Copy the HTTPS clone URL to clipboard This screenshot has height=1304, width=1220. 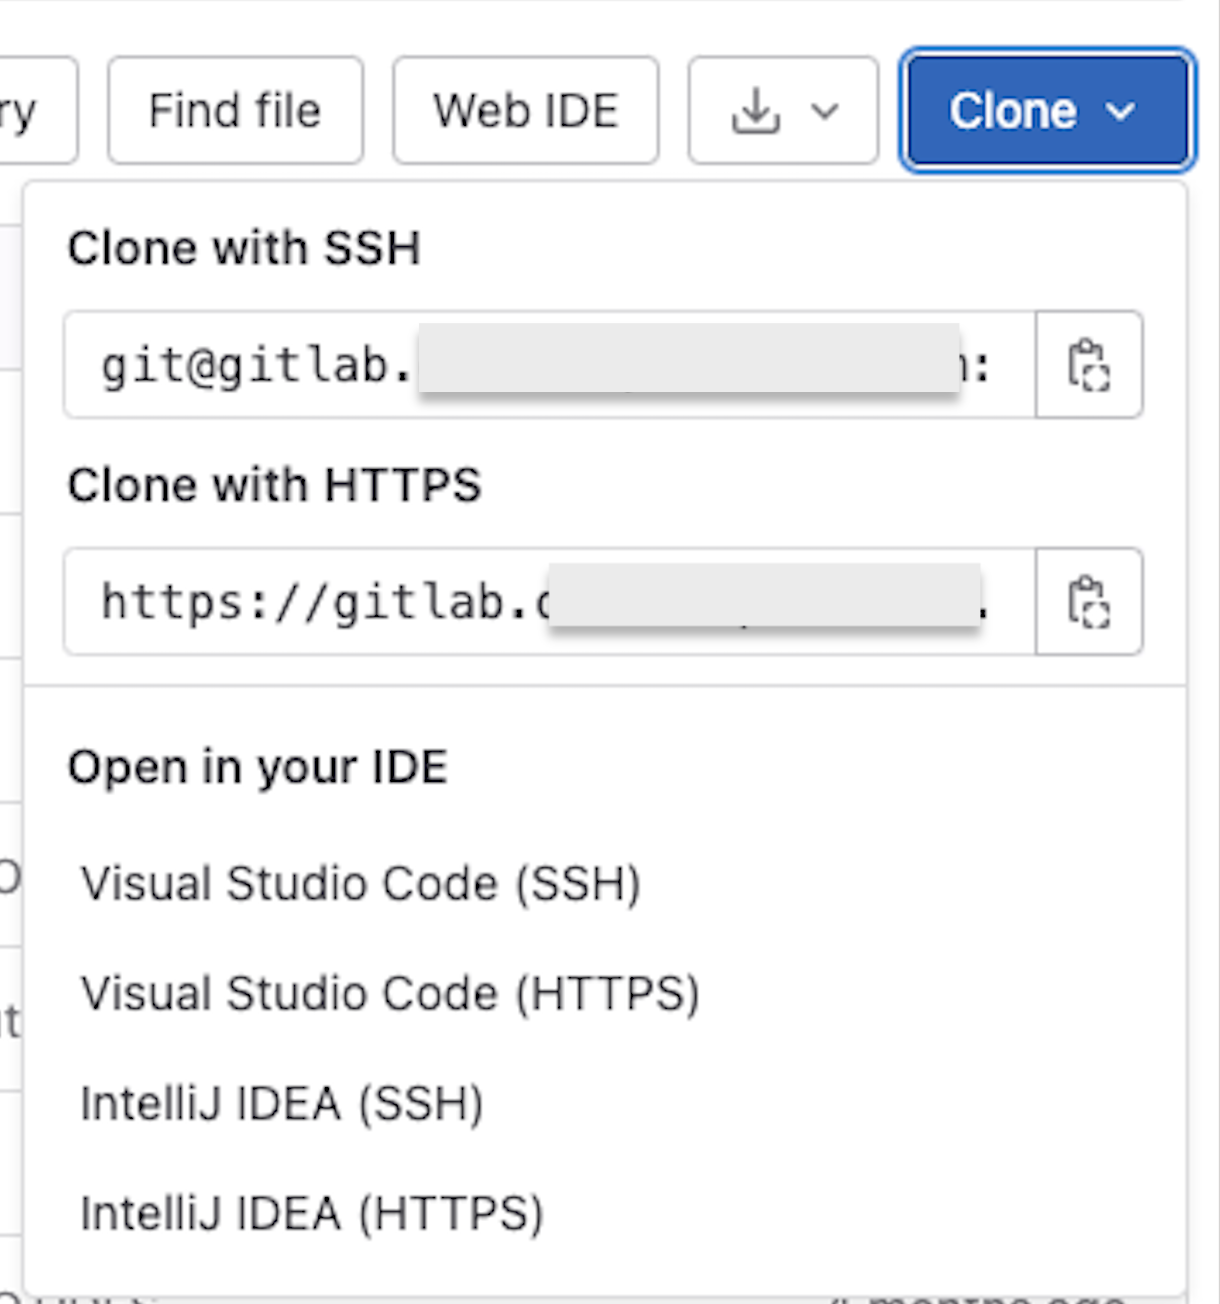[1089, 602]
